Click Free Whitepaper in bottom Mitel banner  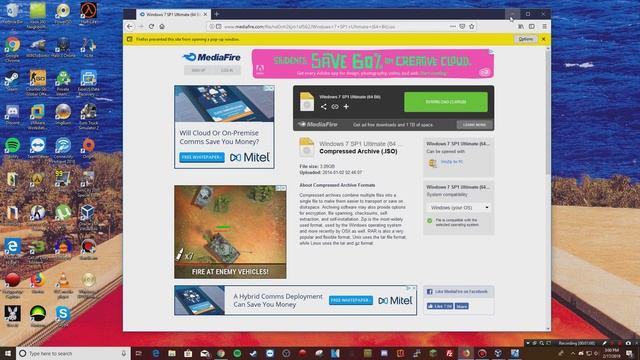pos(351,300)
